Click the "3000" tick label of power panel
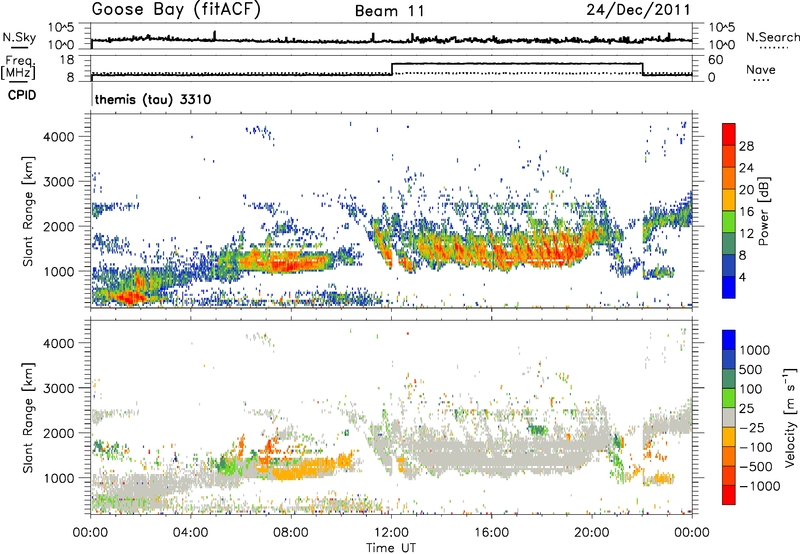Image resolution: width=800 pixels, height=554 pixels. (58, 182)
